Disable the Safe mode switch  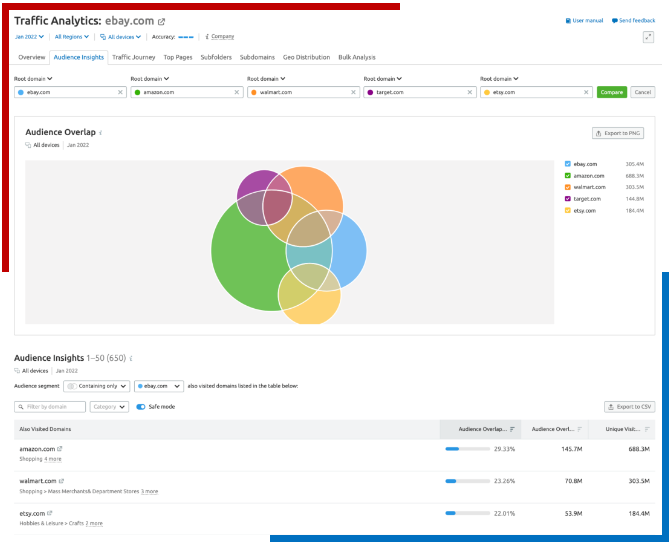(141, 407)
